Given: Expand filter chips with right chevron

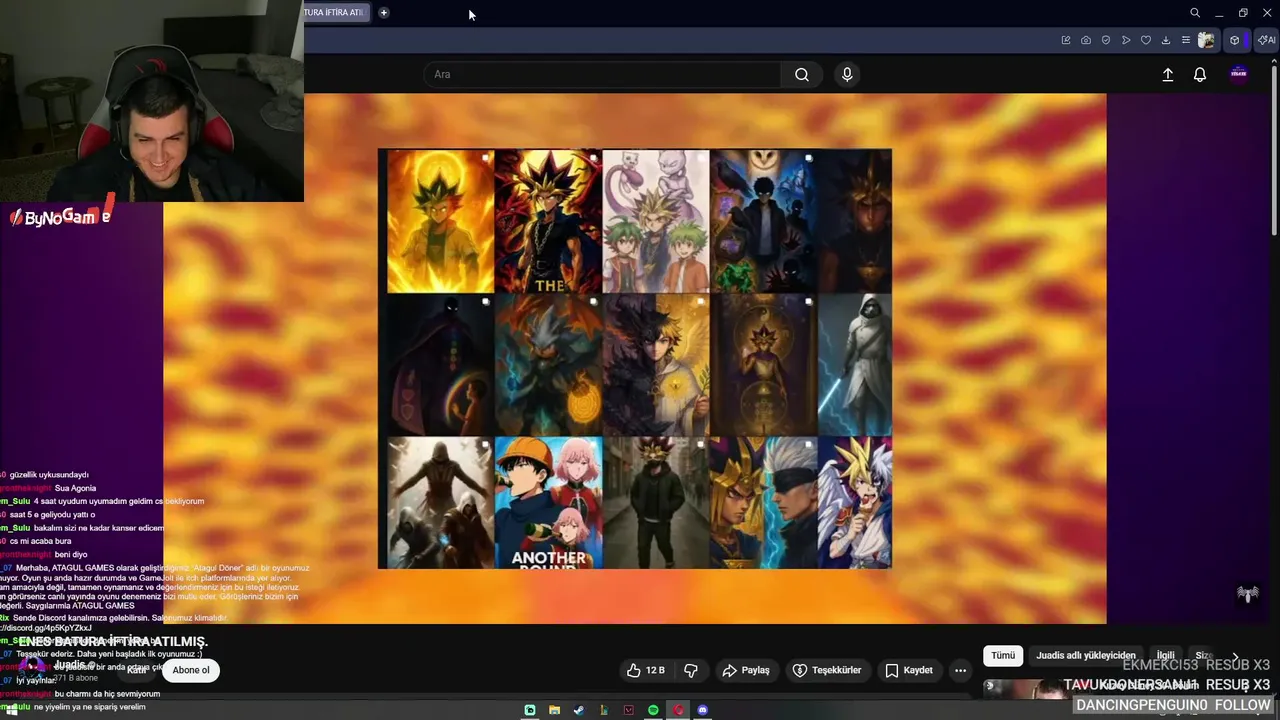Looking at the screenshot, I should click(x=1235, y=656).
